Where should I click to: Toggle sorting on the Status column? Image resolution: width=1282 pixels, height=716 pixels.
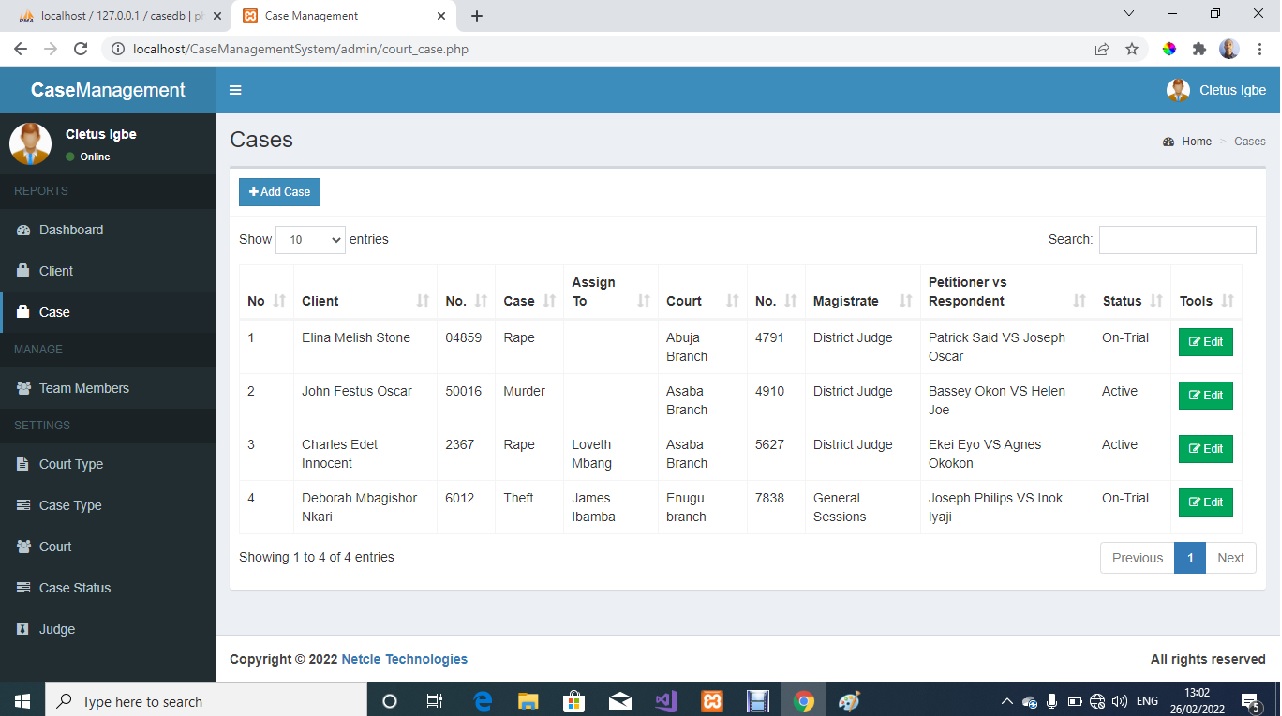point(1157,300)
